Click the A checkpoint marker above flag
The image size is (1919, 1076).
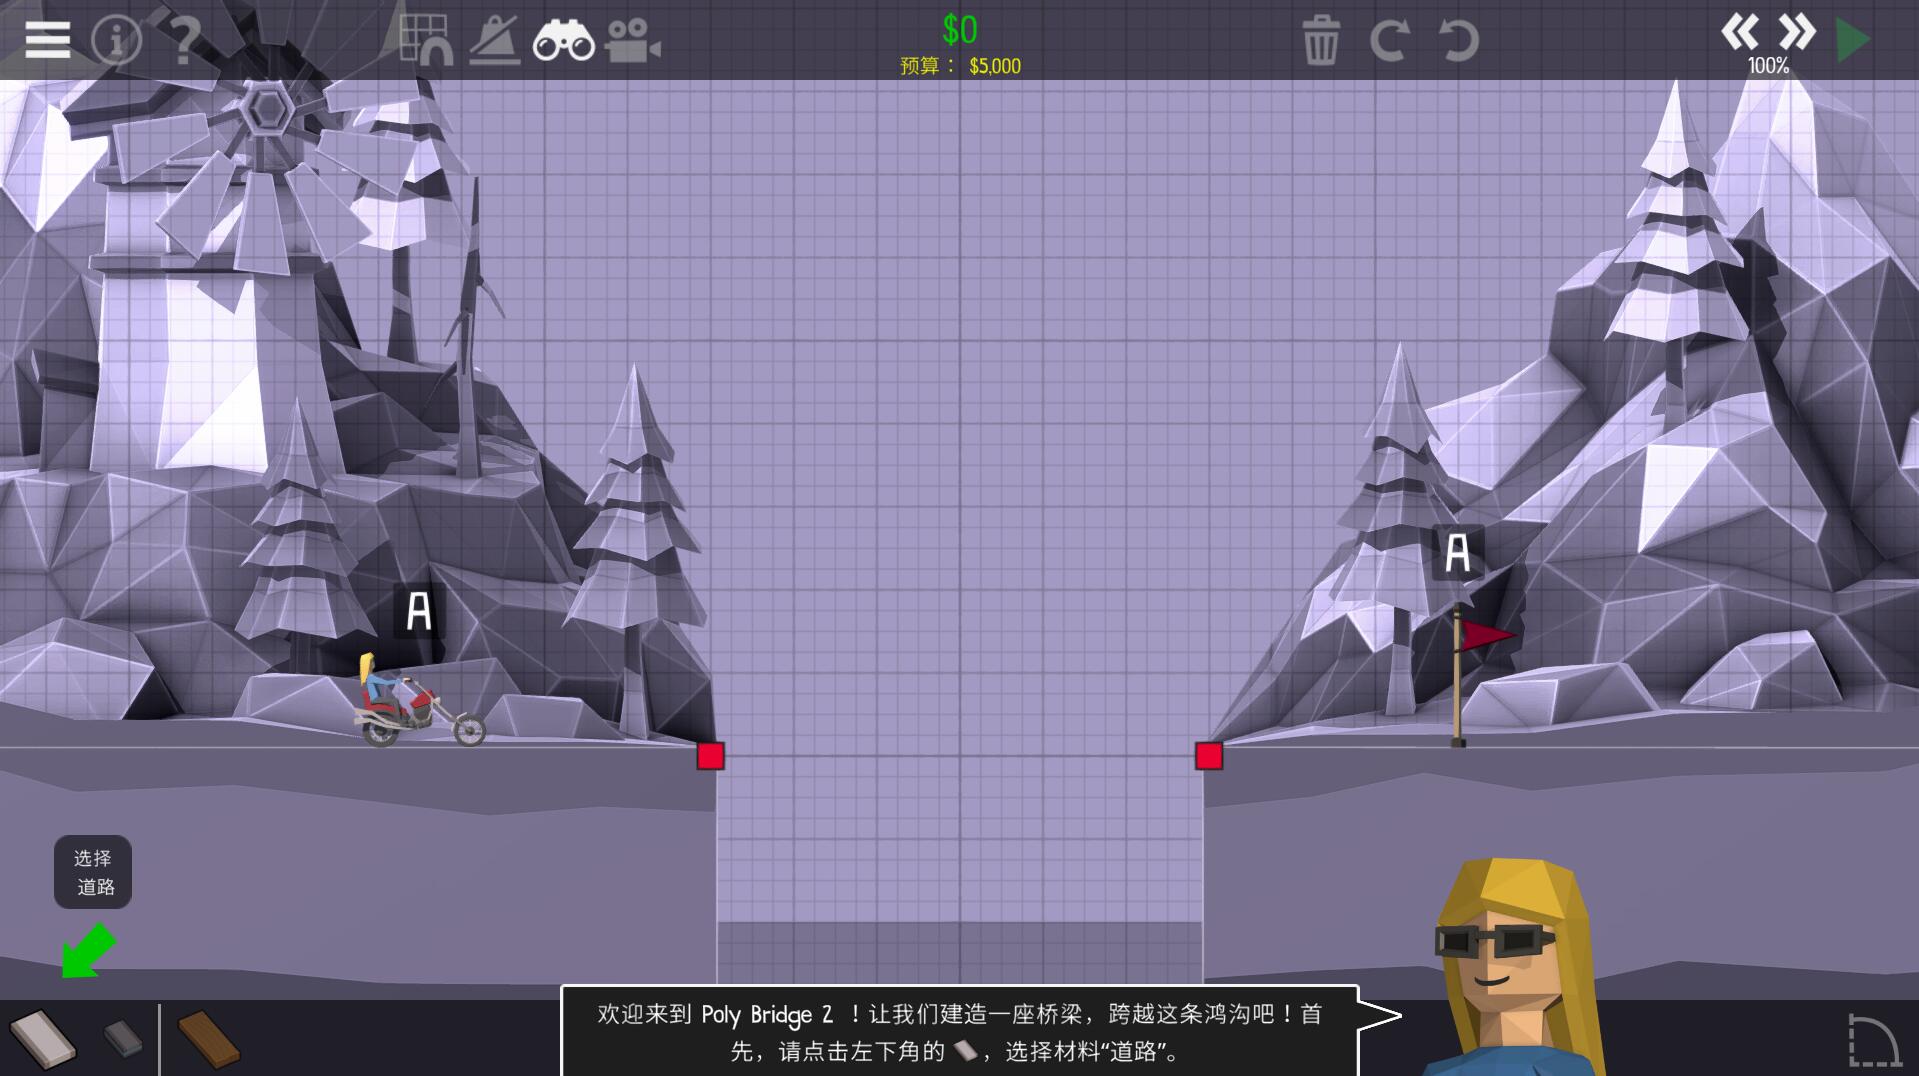tap(1457, 552)
